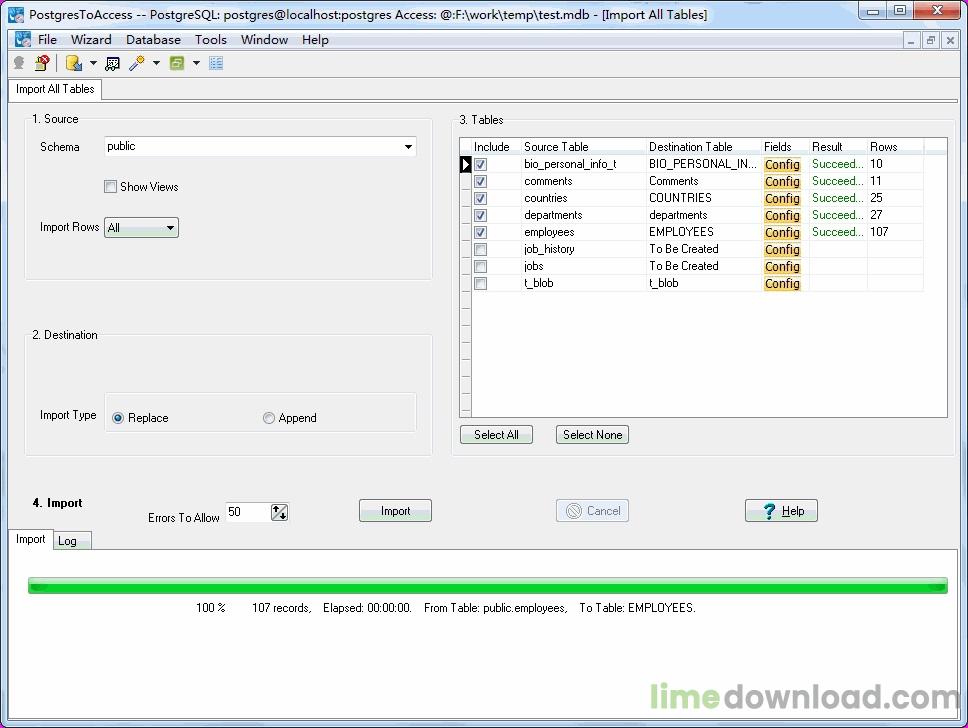Click the green window arrangement icon
The height and width of the screenshot is (728, 968).
(177, 63)
